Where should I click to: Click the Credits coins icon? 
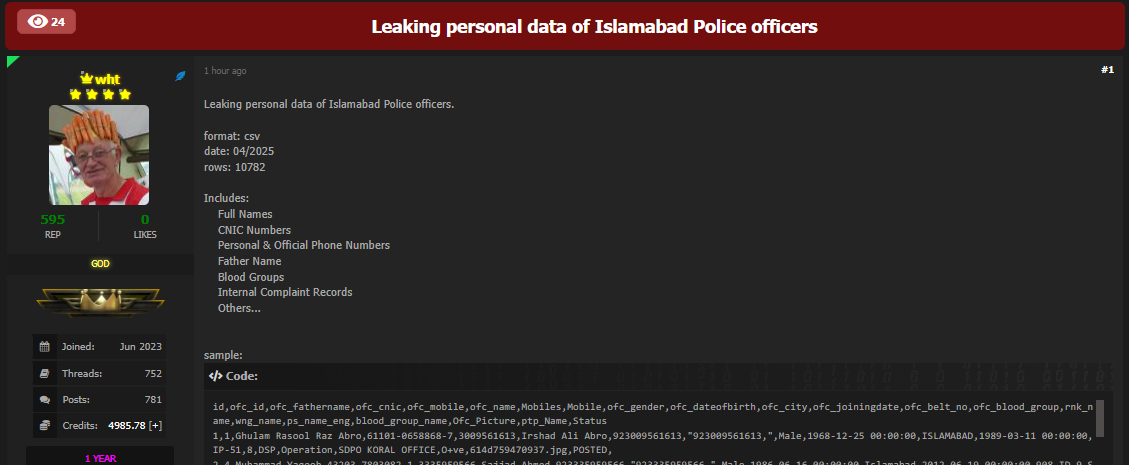click(44, 426)
